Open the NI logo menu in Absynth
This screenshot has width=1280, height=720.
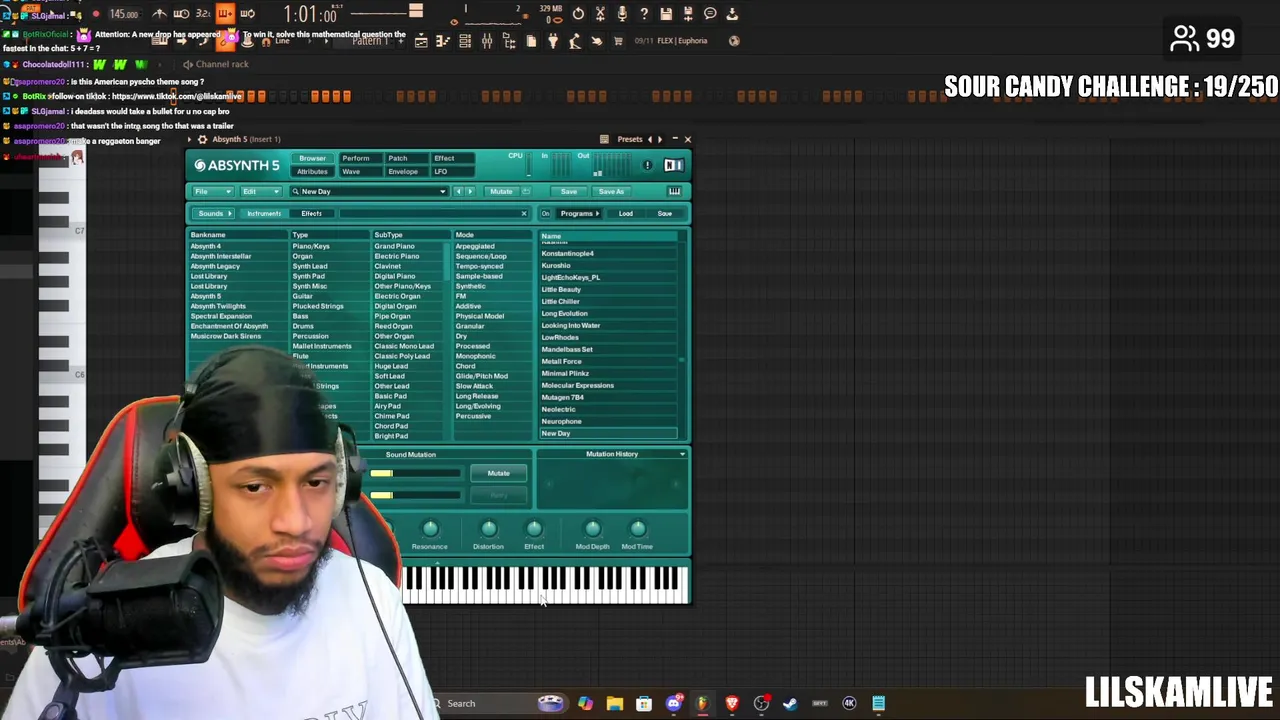click(x=674, y=165)
